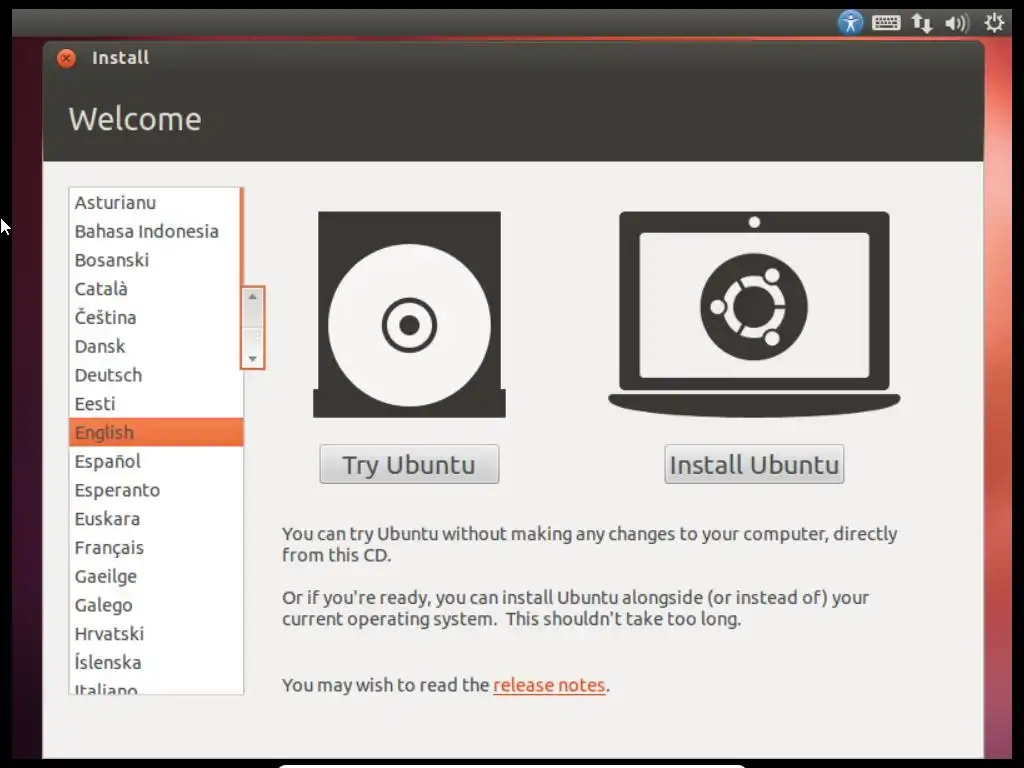
Task: Pick Français as the language
Action: pyautogui.click(x=156, y=547)
